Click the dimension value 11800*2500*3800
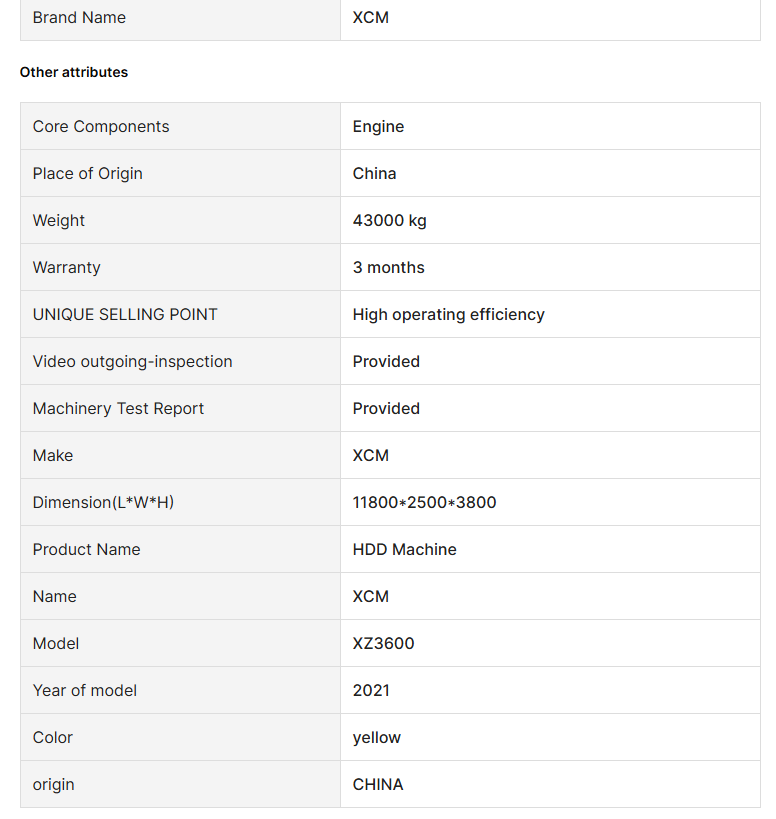Screen dimensions: 776x819 tap(424, 502)
